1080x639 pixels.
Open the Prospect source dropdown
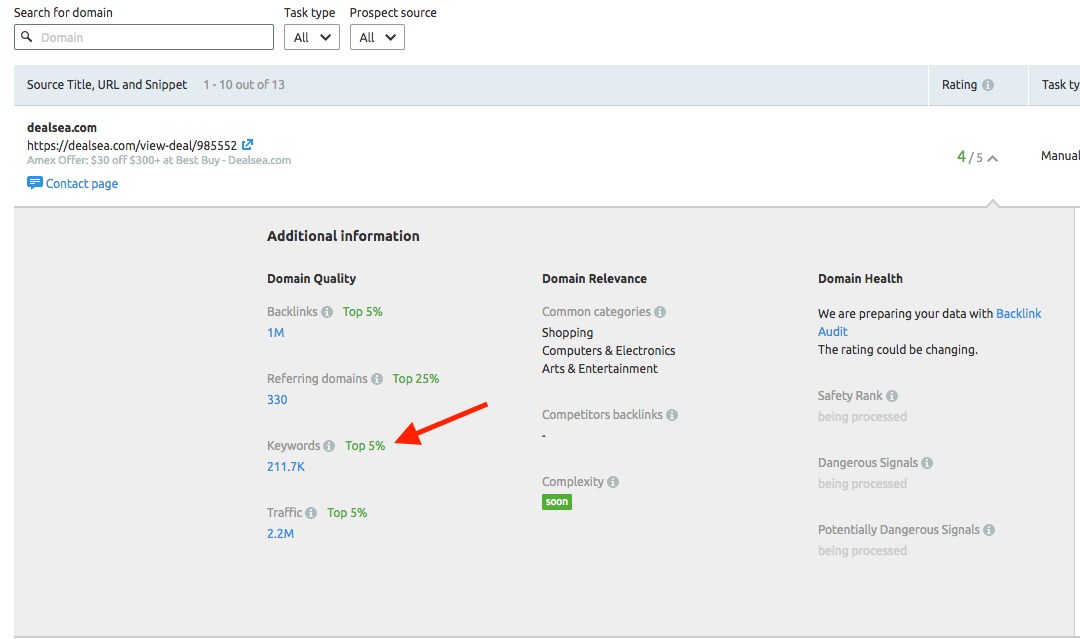point(377,37)
